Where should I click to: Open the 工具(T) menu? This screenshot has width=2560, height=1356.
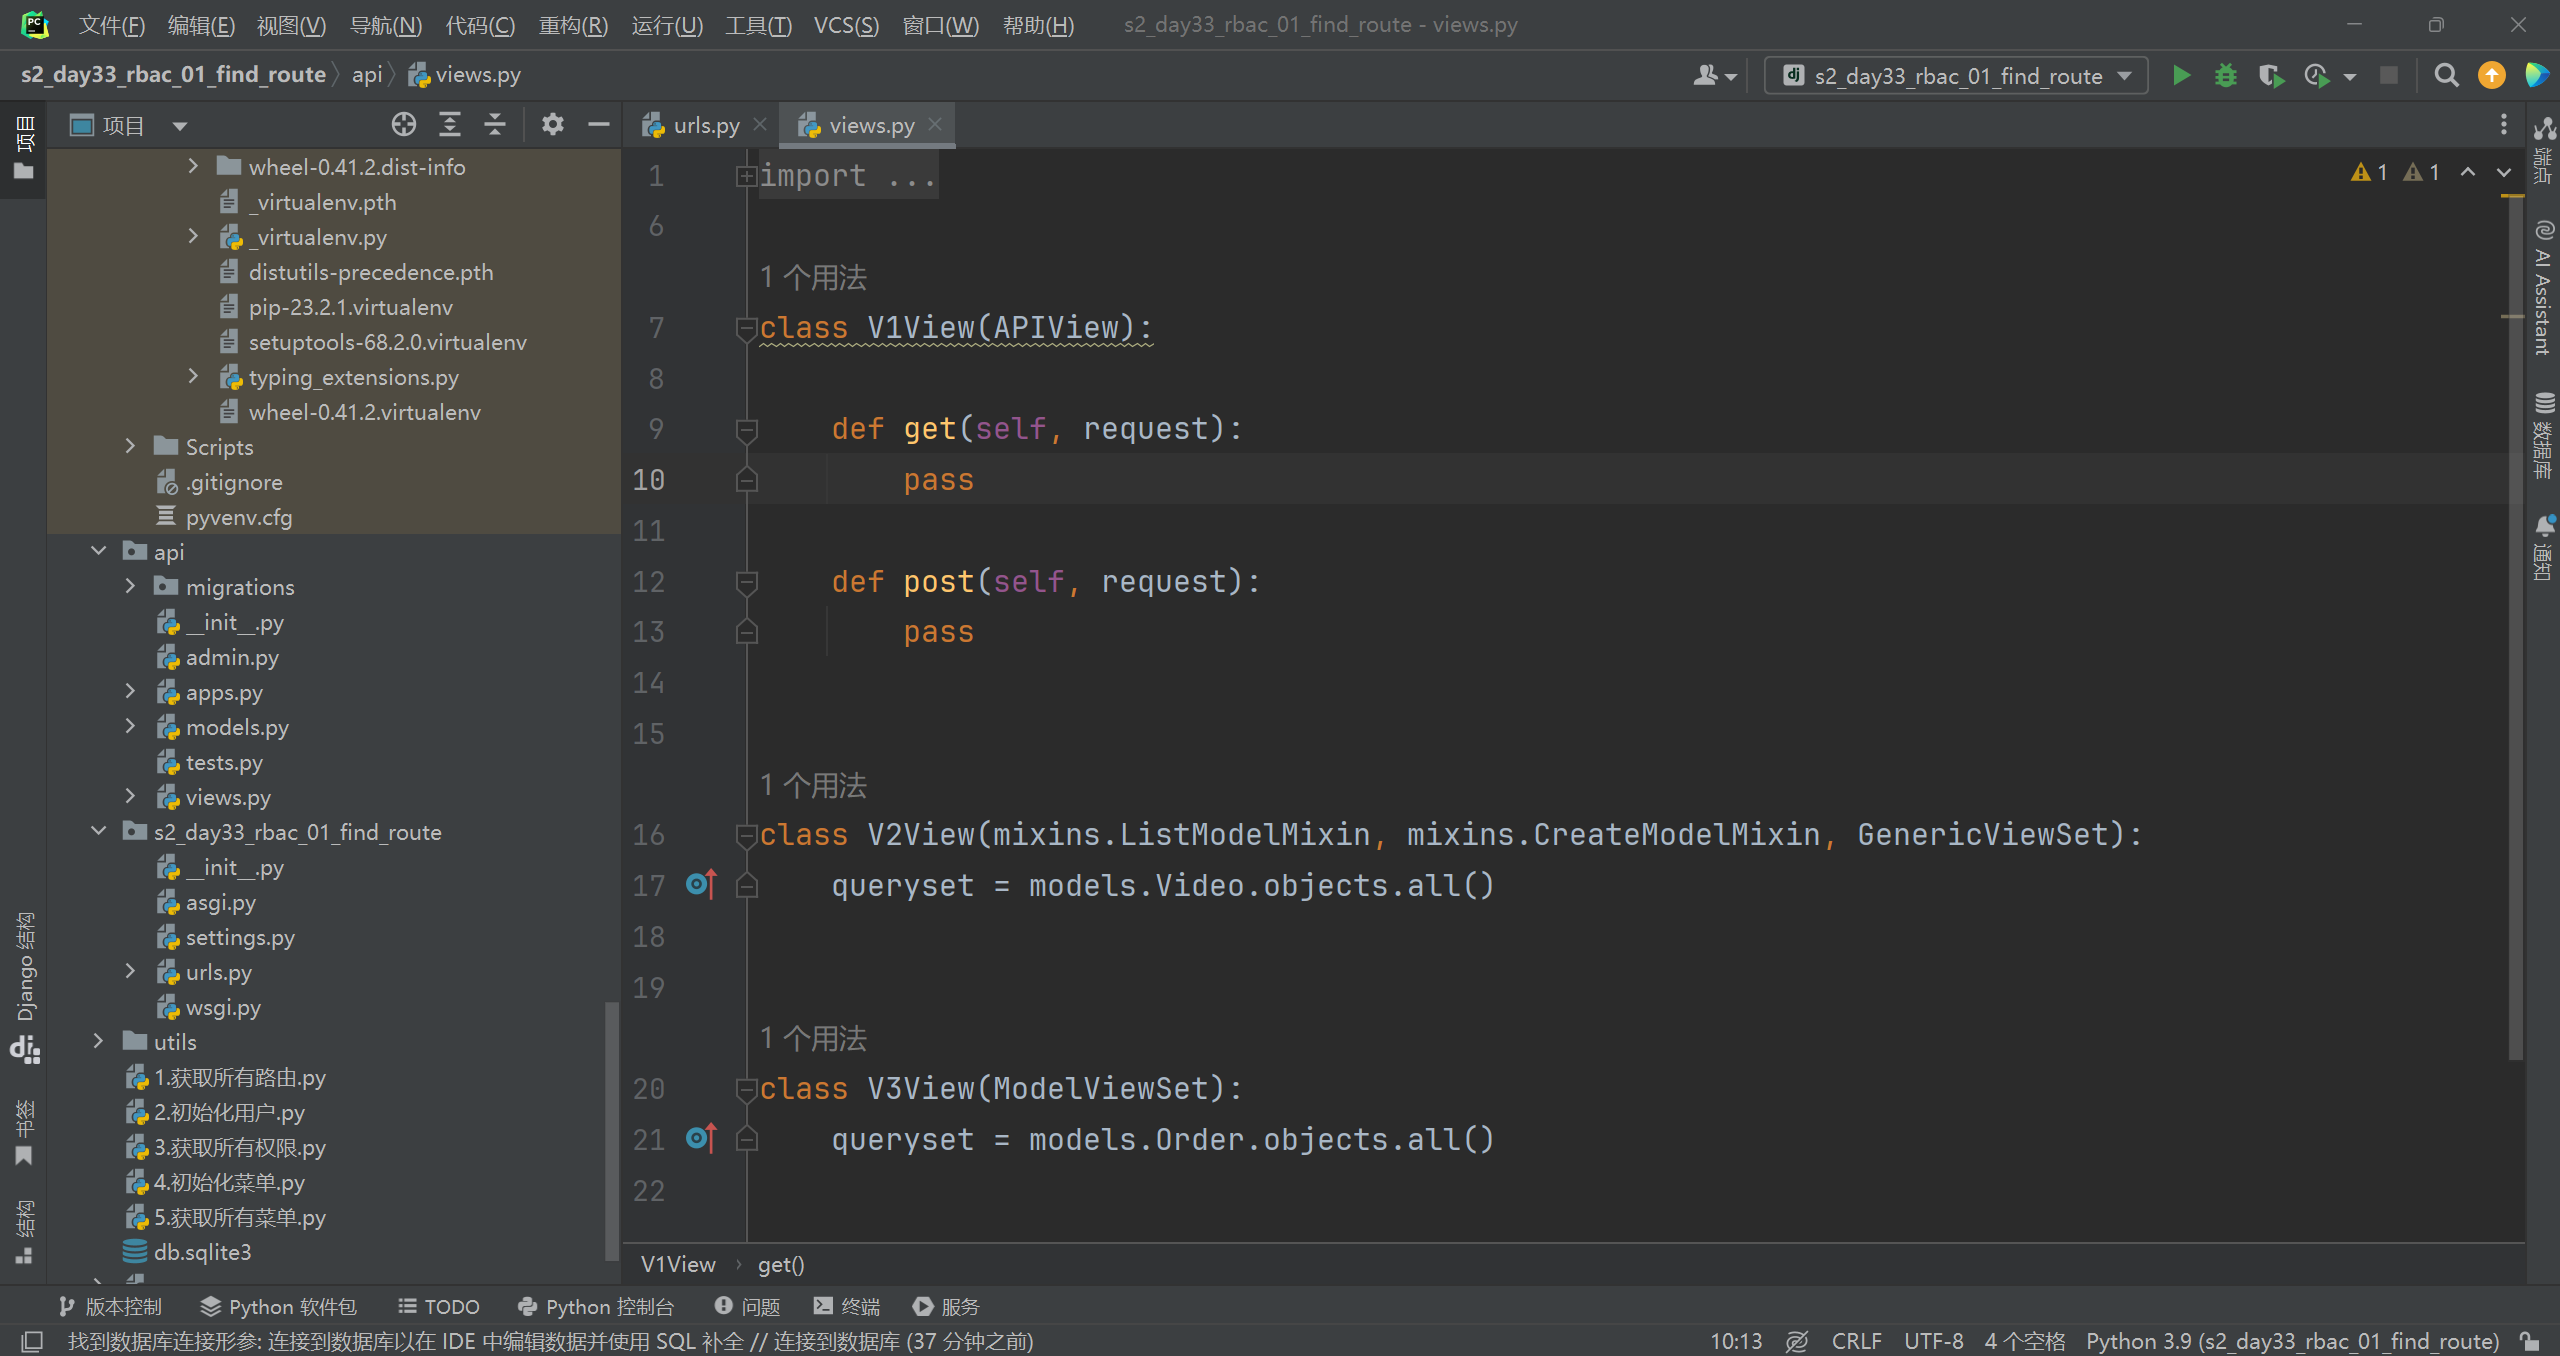pyautogui.click(x=758, y=25)
